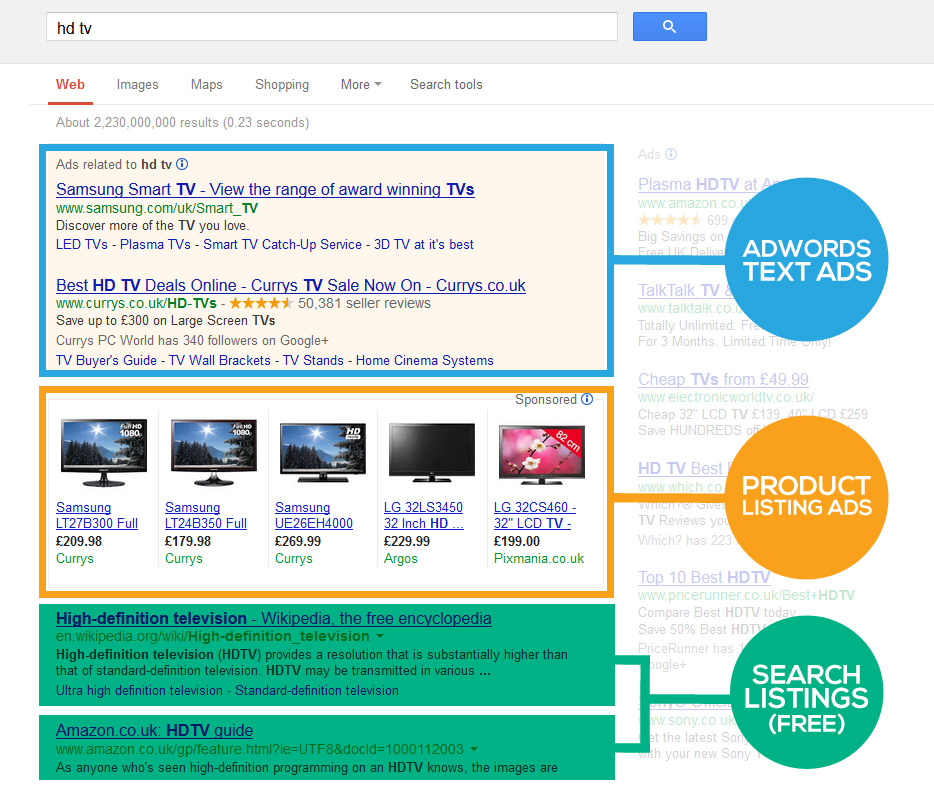Expand dropdown arrow beside Amazon result URL
The image size is (934, 805).
point(474,749)
